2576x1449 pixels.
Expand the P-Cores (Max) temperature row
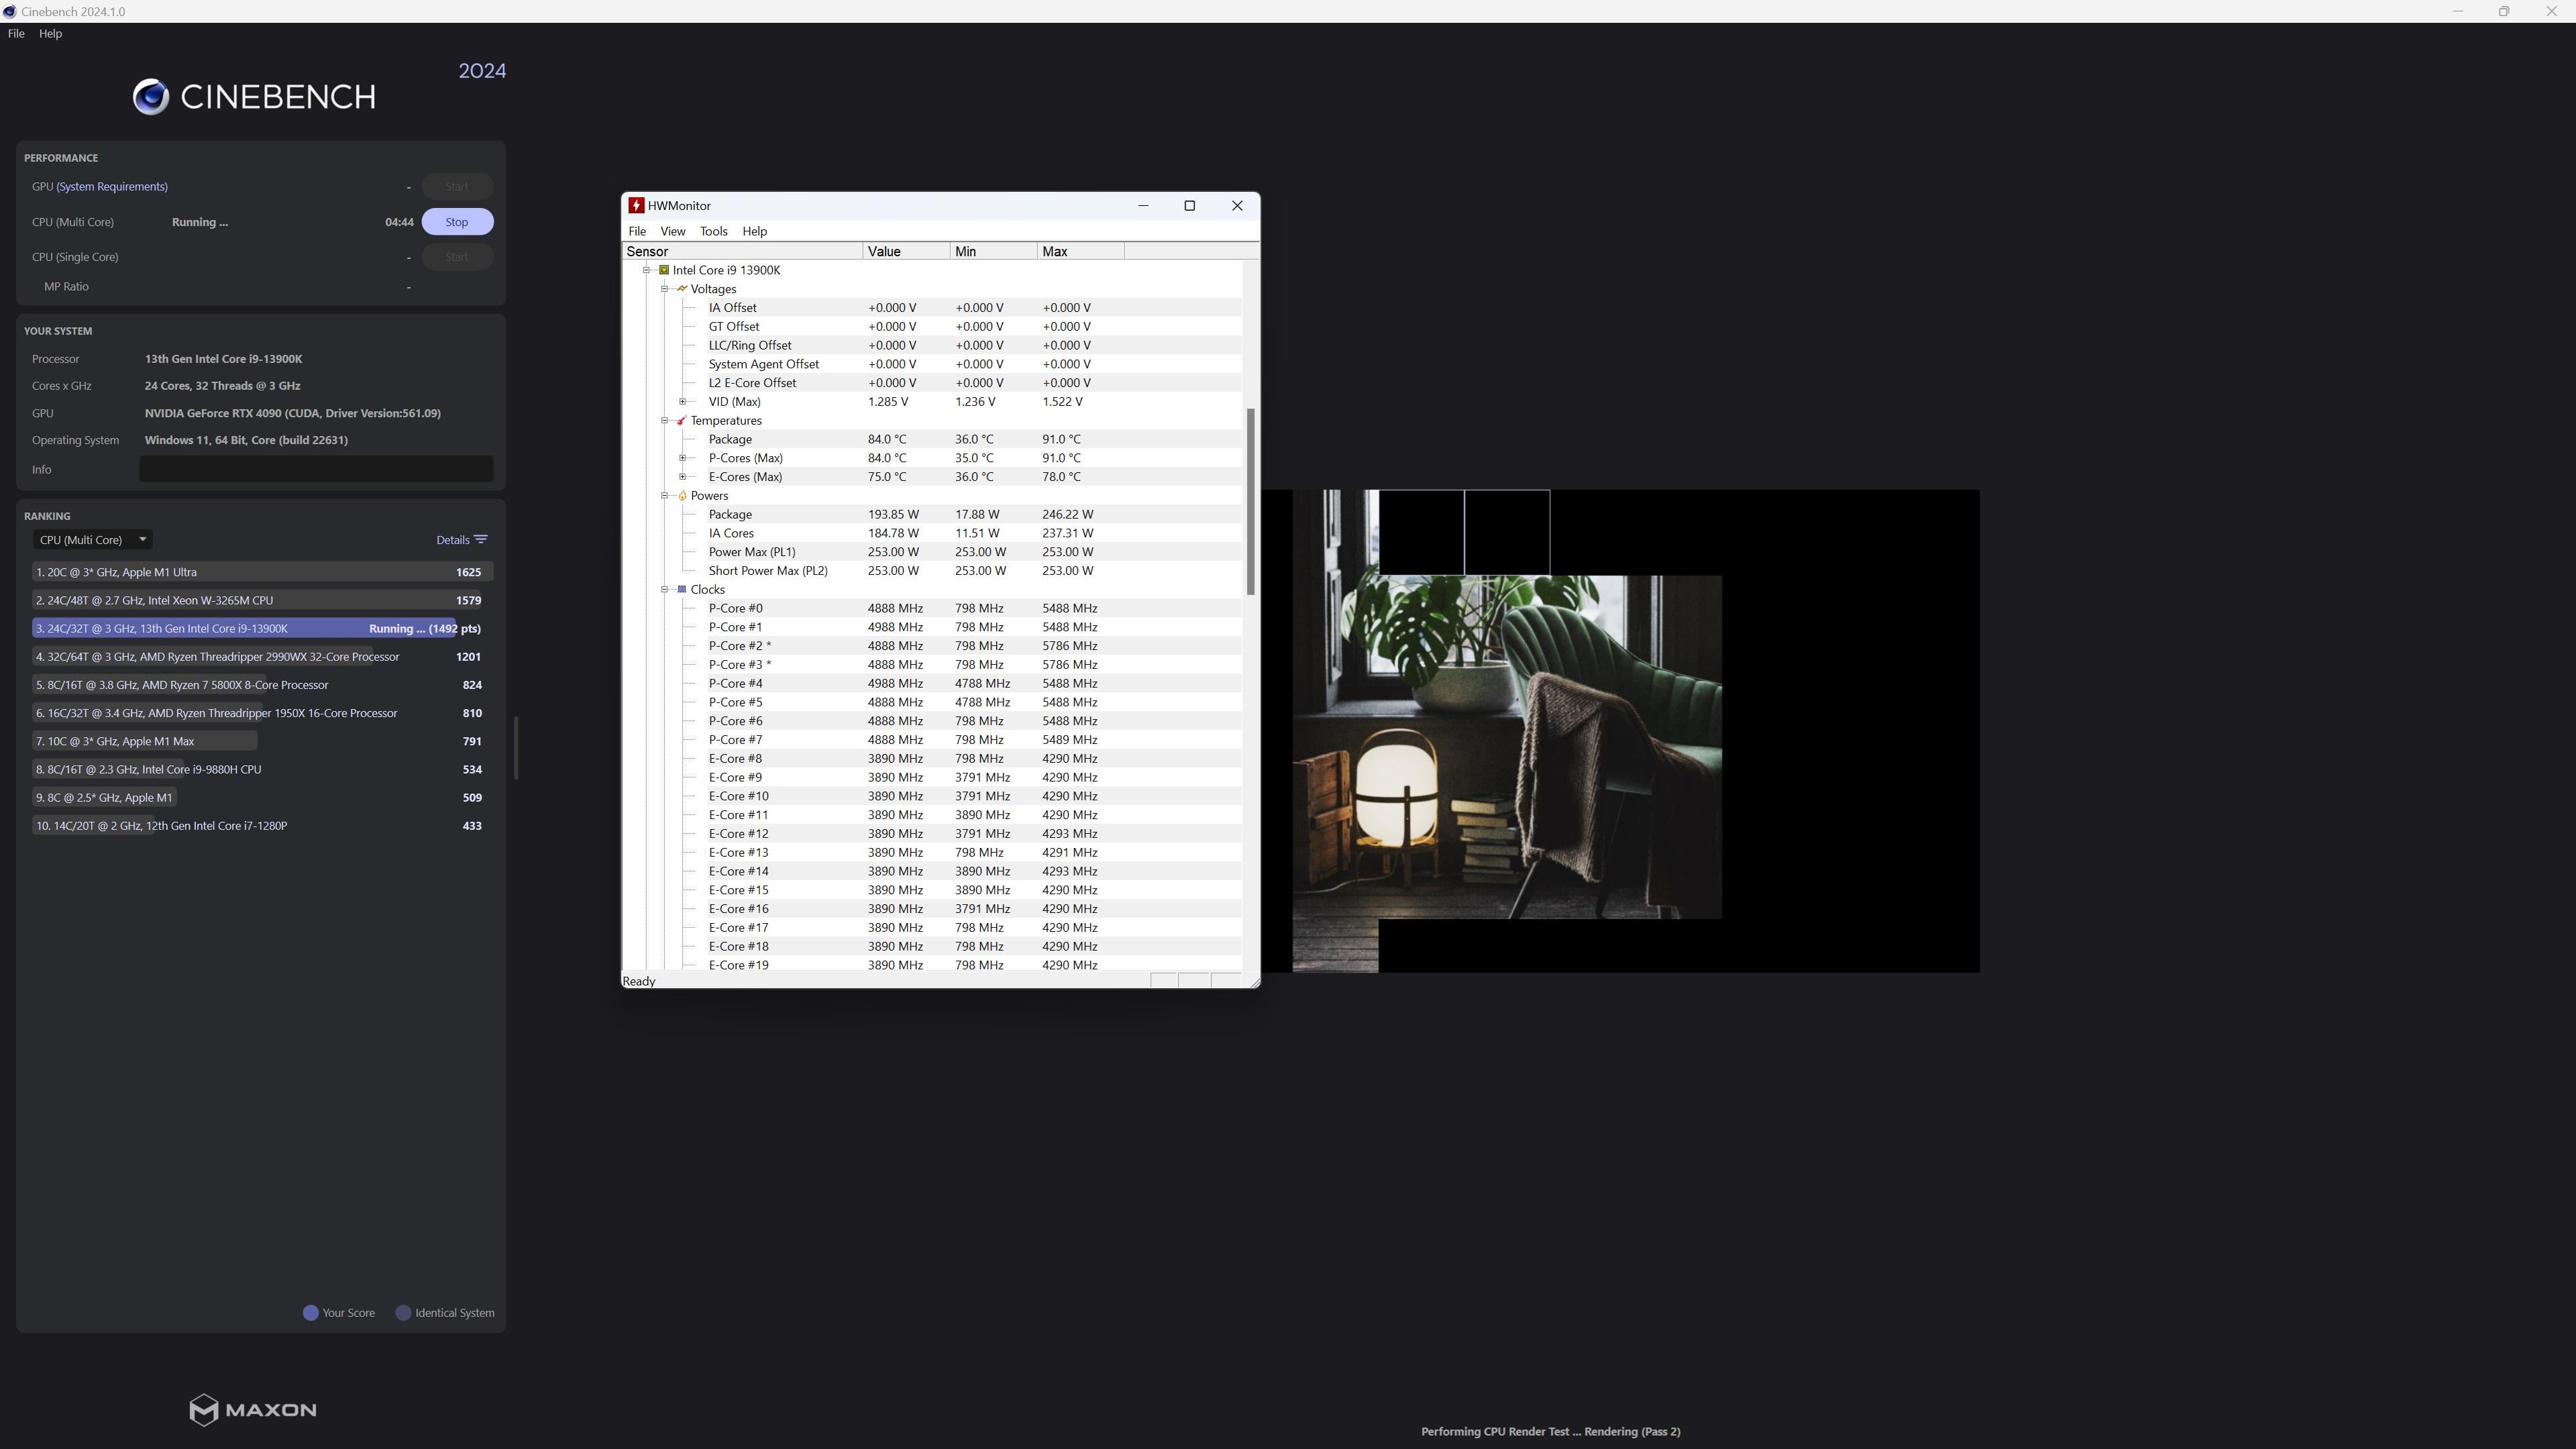tap(682, 458)
